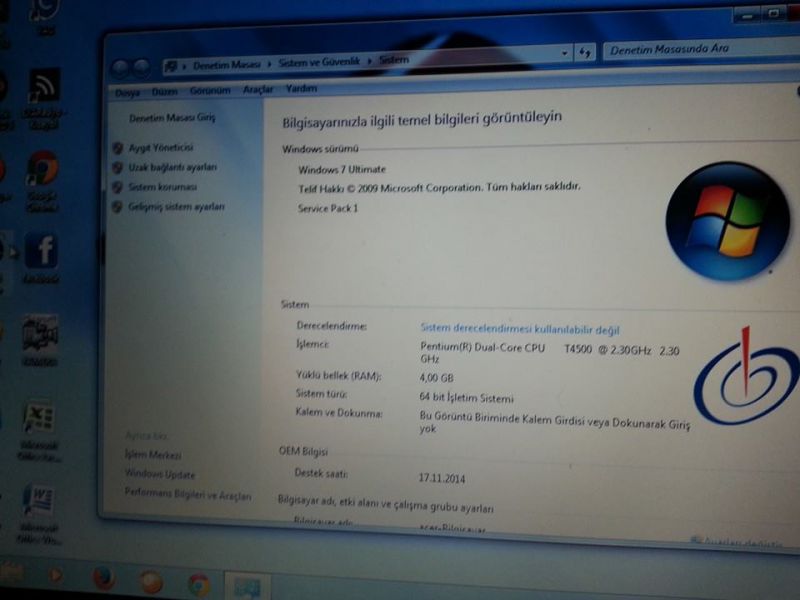Click Control Panel taskbar button
Viewport: 800px width, 600px height.
click(247, 587)
